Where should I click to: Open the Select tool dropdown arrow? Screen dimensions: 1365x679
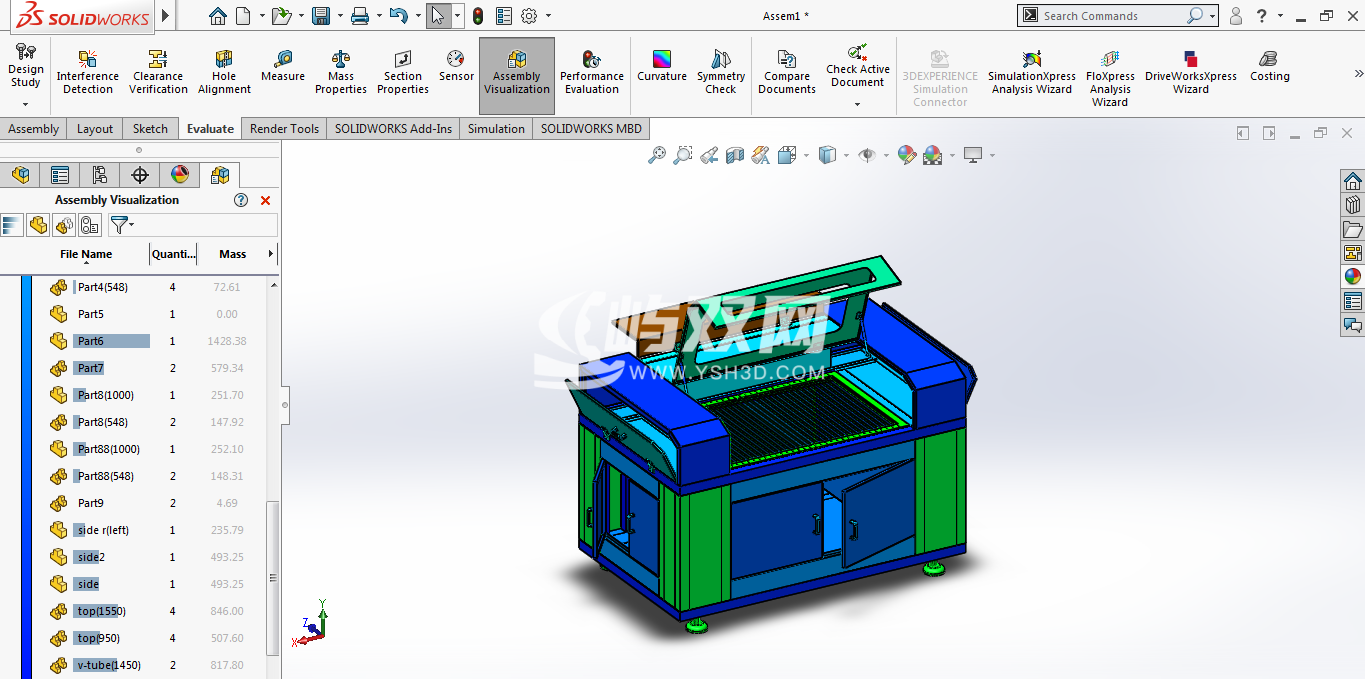pyautogui.click(x=458, y=16)
